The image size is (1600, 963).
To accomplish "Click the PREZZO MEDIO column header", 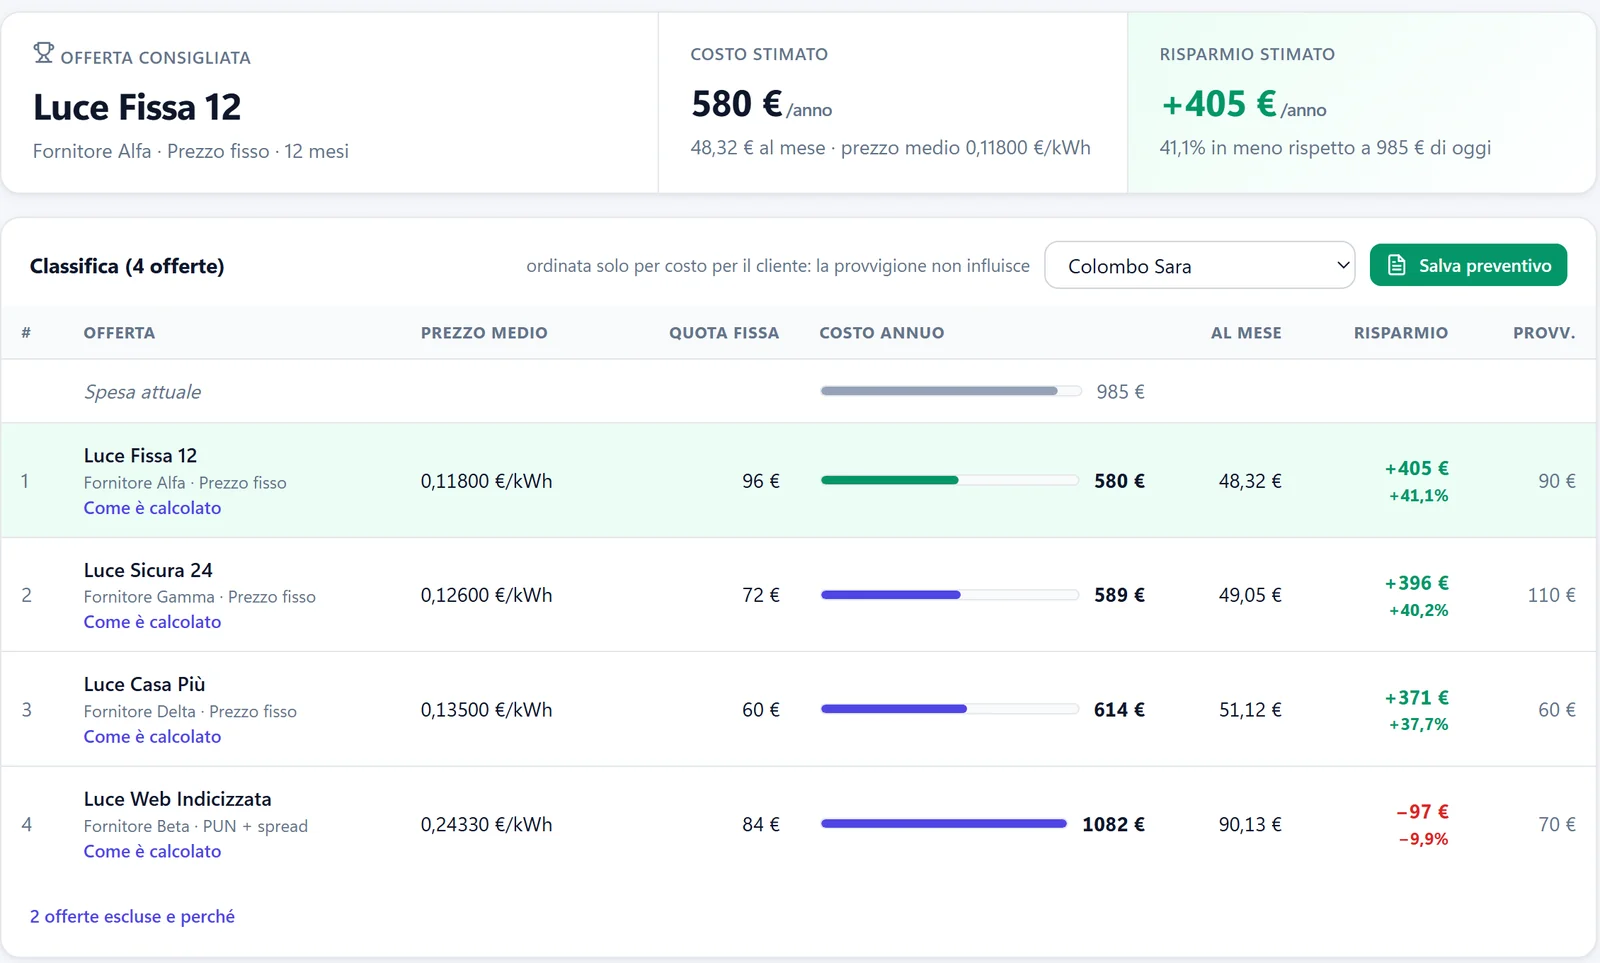I will tap(484, 333).
